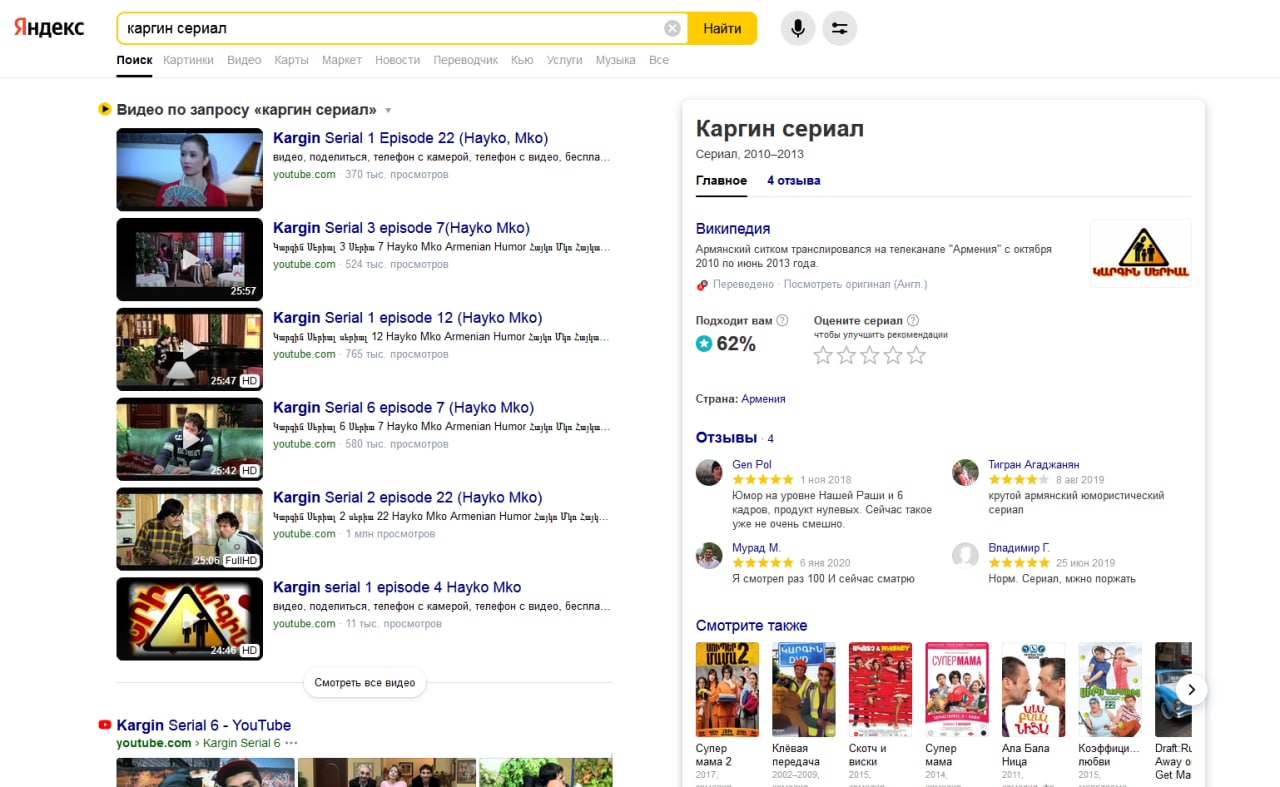This screenshot has height=787, width=1280.
Task: Start voice search with the microphone icon
Action: coord(798,28)
